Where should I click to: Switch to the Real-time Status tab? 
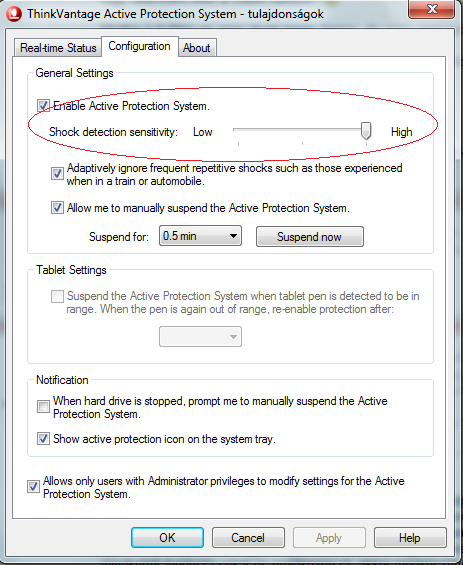[58, 48]
